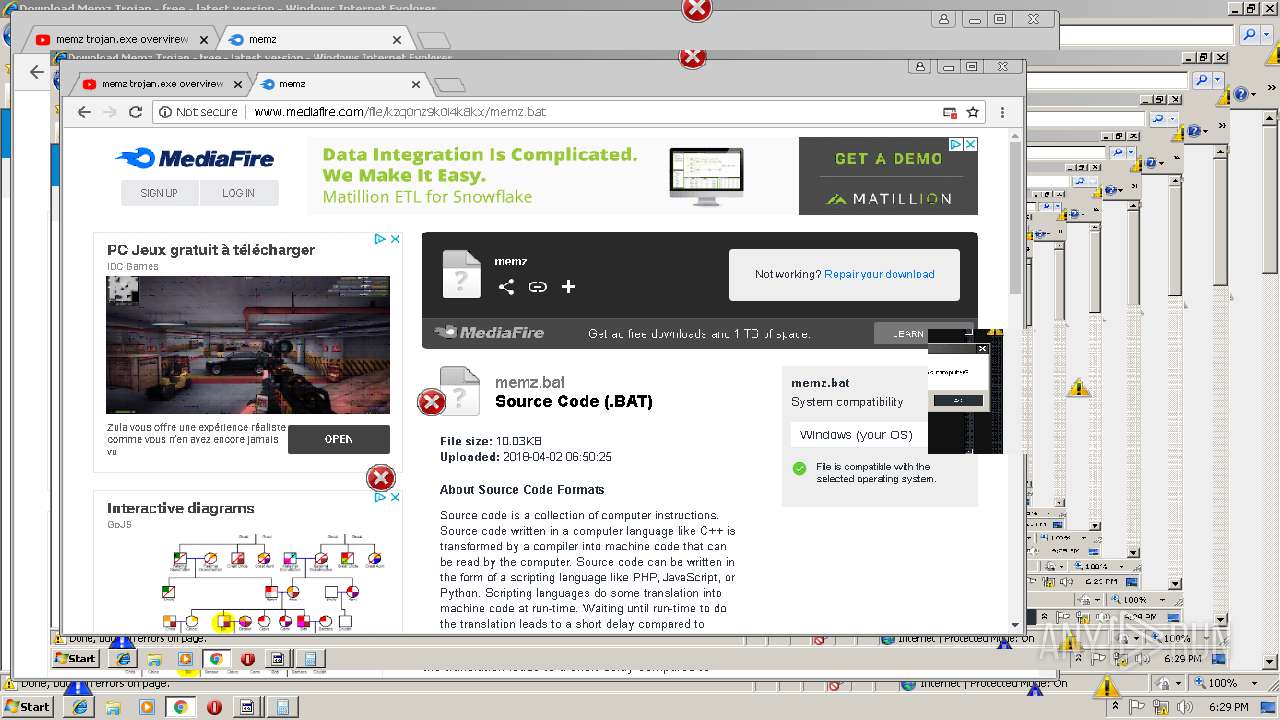
Task: Click volume icon in bottom system tray
Action: tap(1184, 707)
